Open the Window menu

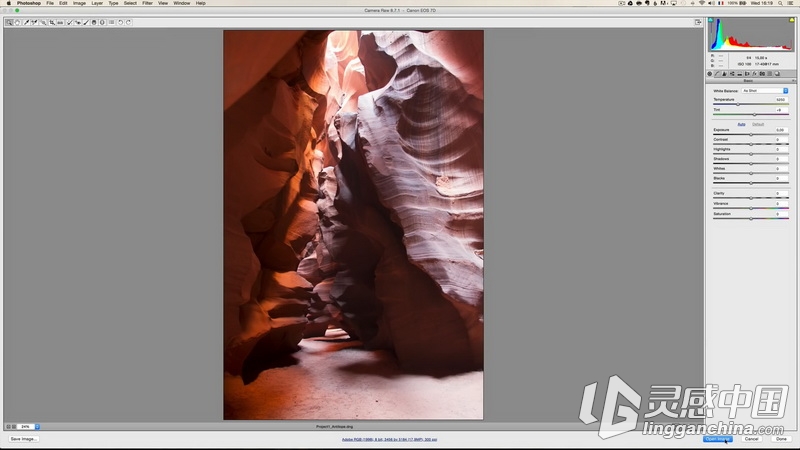coord(182,3)
